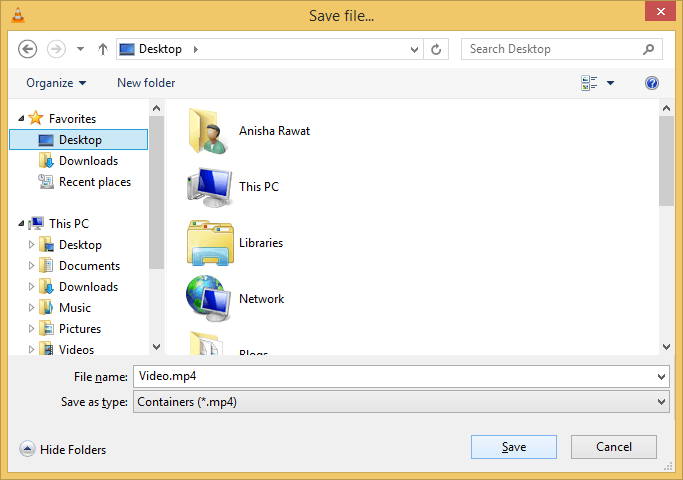
Task: Click the Hide Folders arrow icon
Action: pyautogui.click(x=27, y=449)
